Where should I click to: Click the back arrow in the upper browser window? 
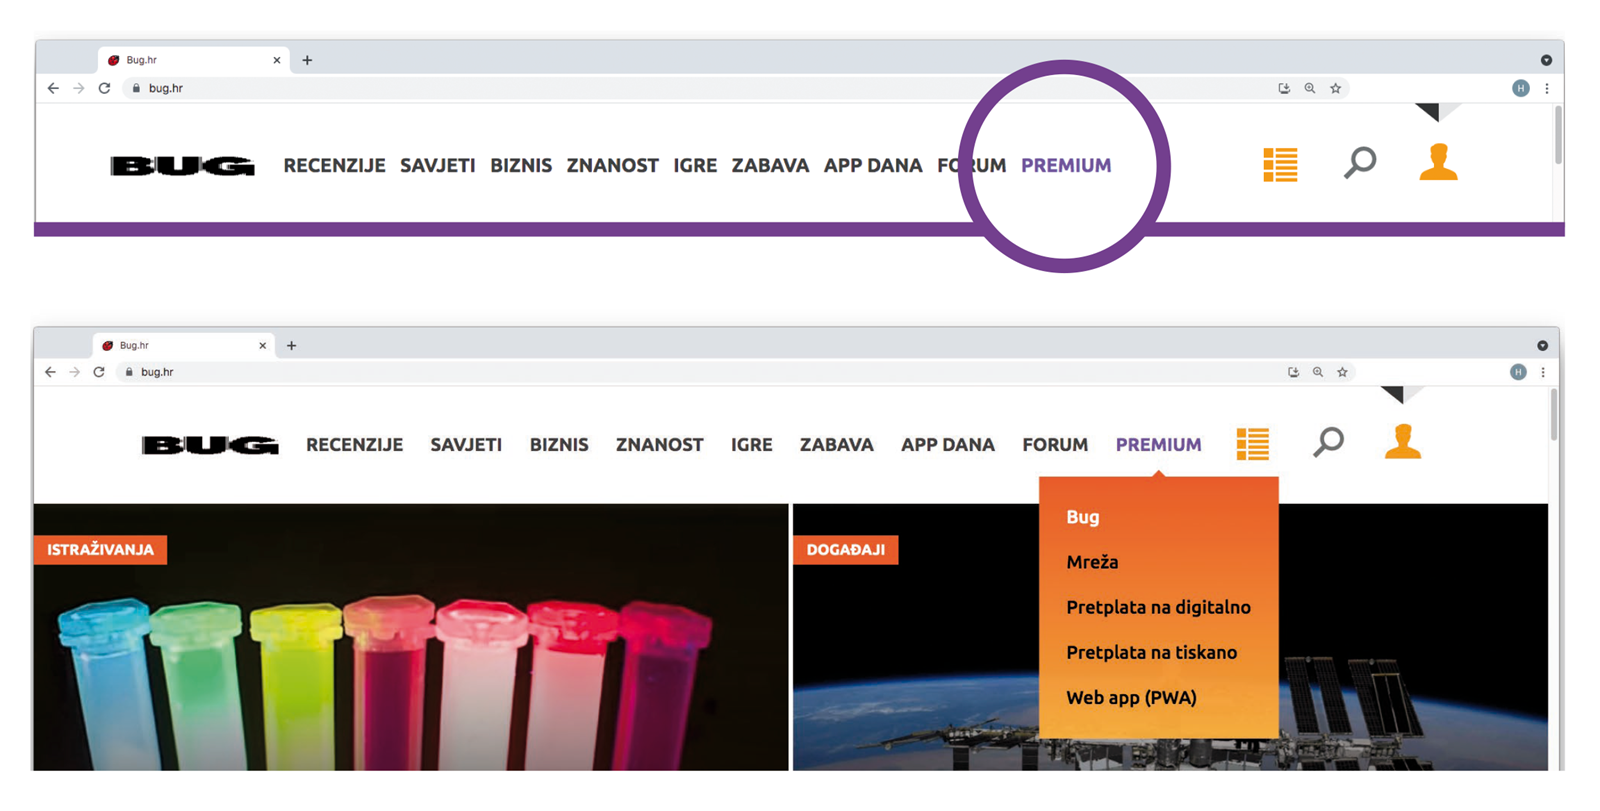(53, 88)
